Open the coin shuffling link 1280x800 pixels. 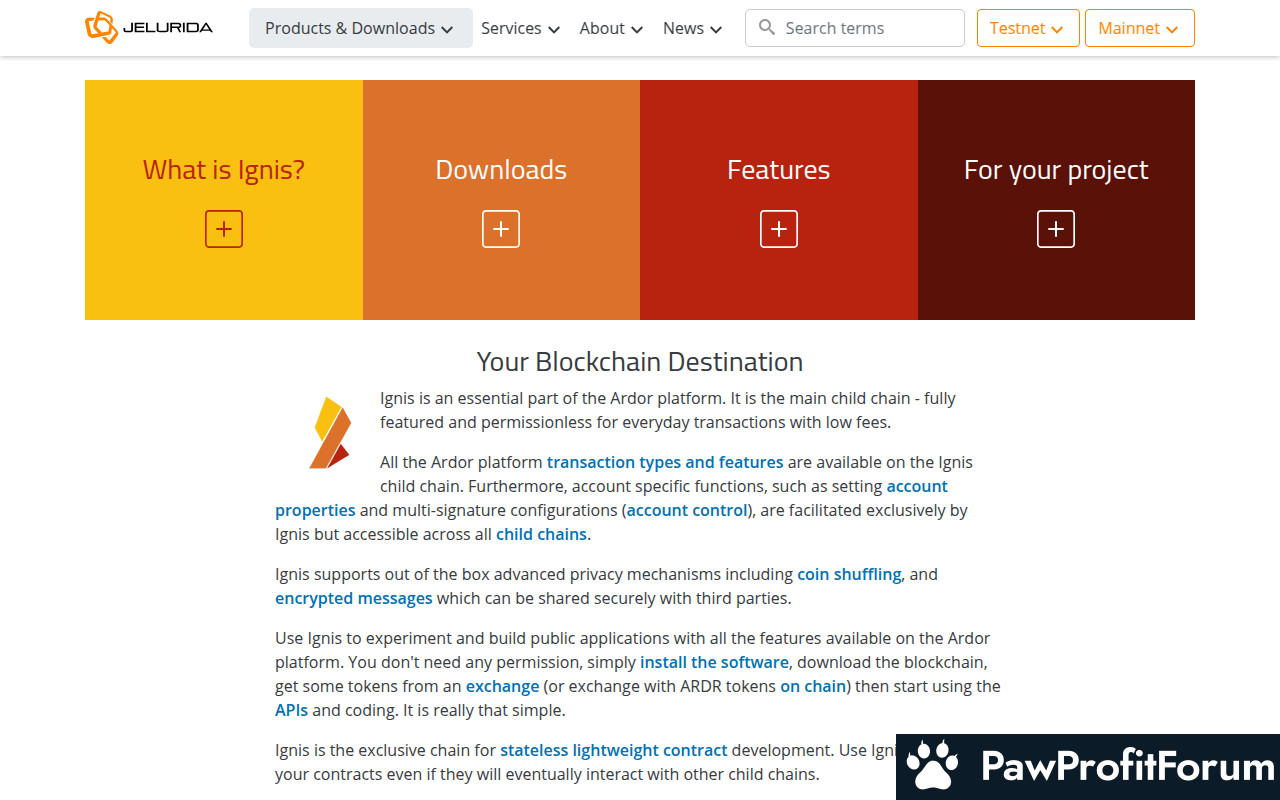[x=849, y=574]
